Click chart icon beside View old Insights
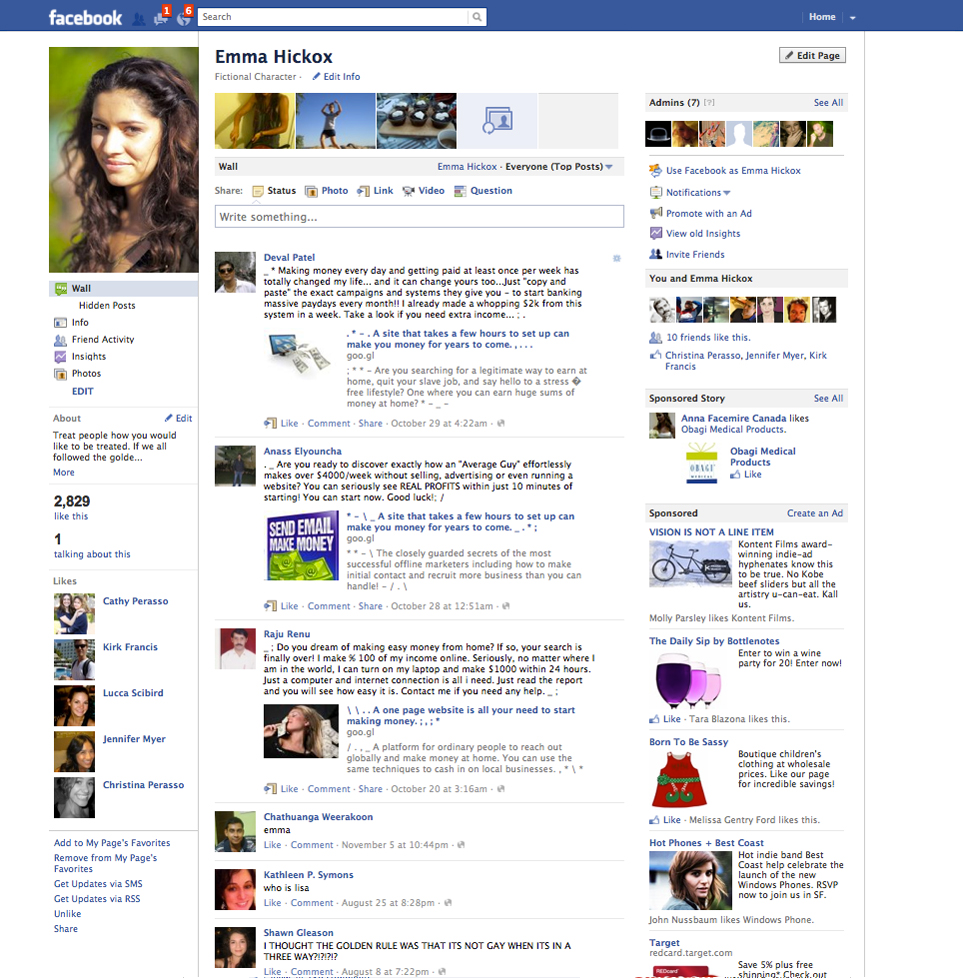This screenshot has height=978, width=963. [656, 233]
